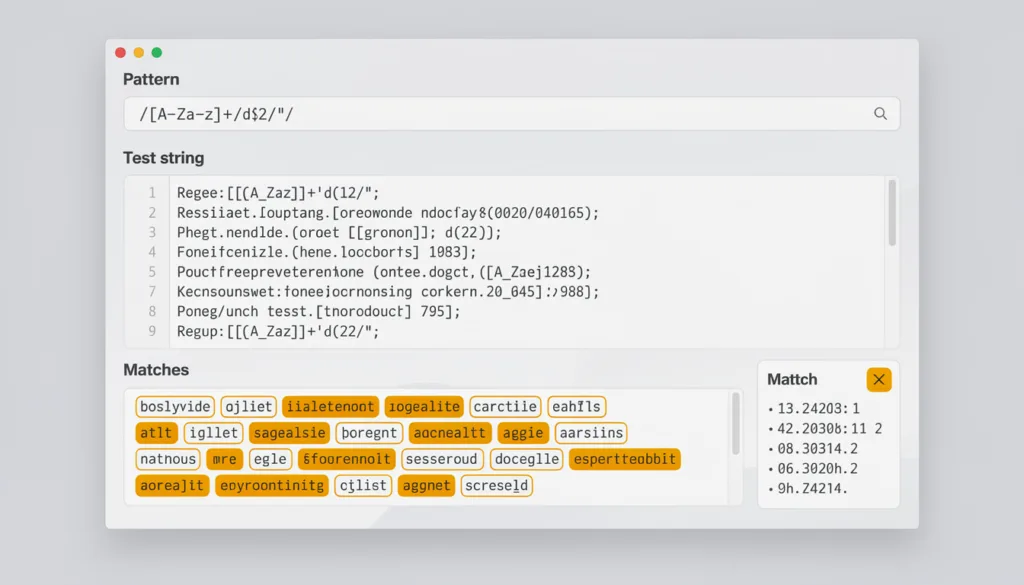Toggle the 'atlt' orange match tag
The width and height of the screenshot is (1024, 585).
[156, 433]
